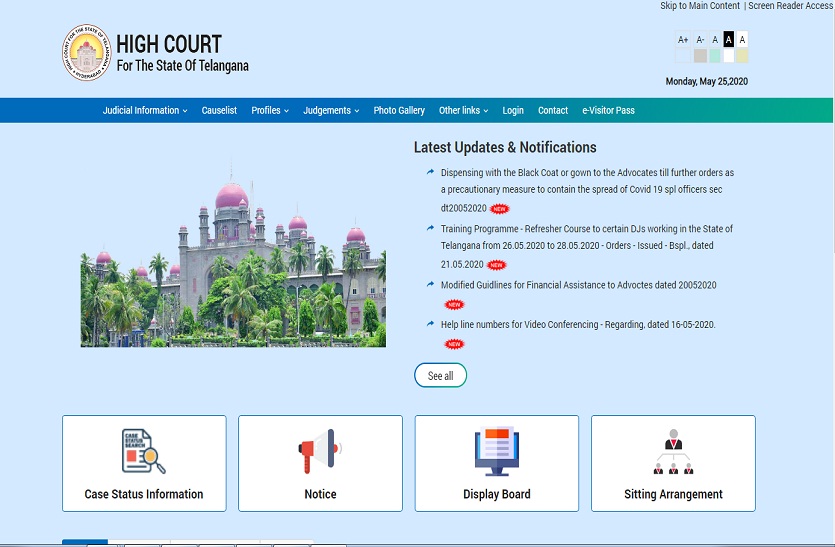Open Case Status Information search icon
835x547 pixels.
click(x=144, y=452)
